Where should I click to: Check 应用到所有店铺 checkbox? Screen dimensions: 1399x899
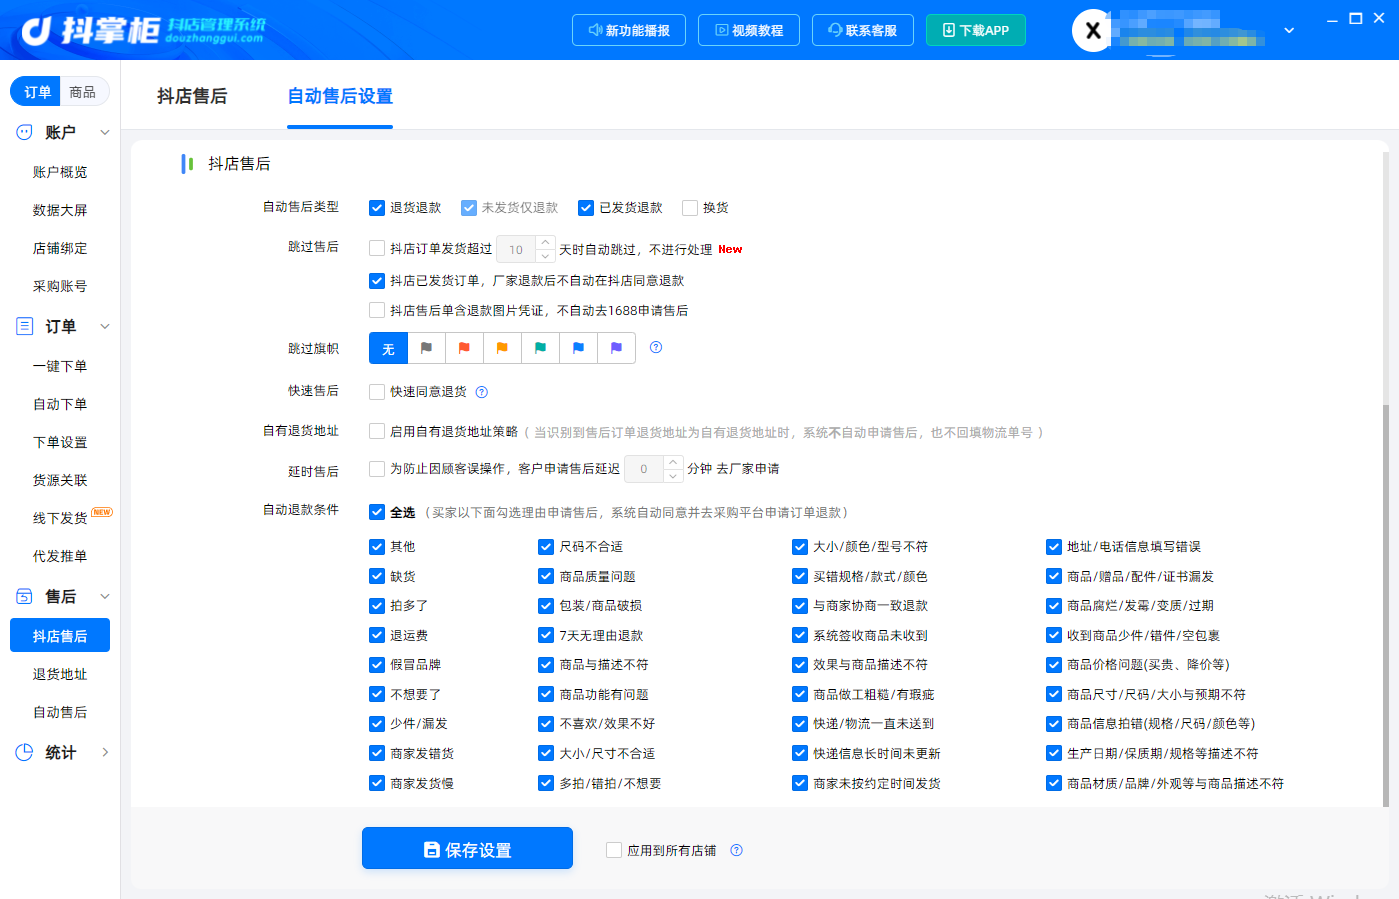pos(614,850)
